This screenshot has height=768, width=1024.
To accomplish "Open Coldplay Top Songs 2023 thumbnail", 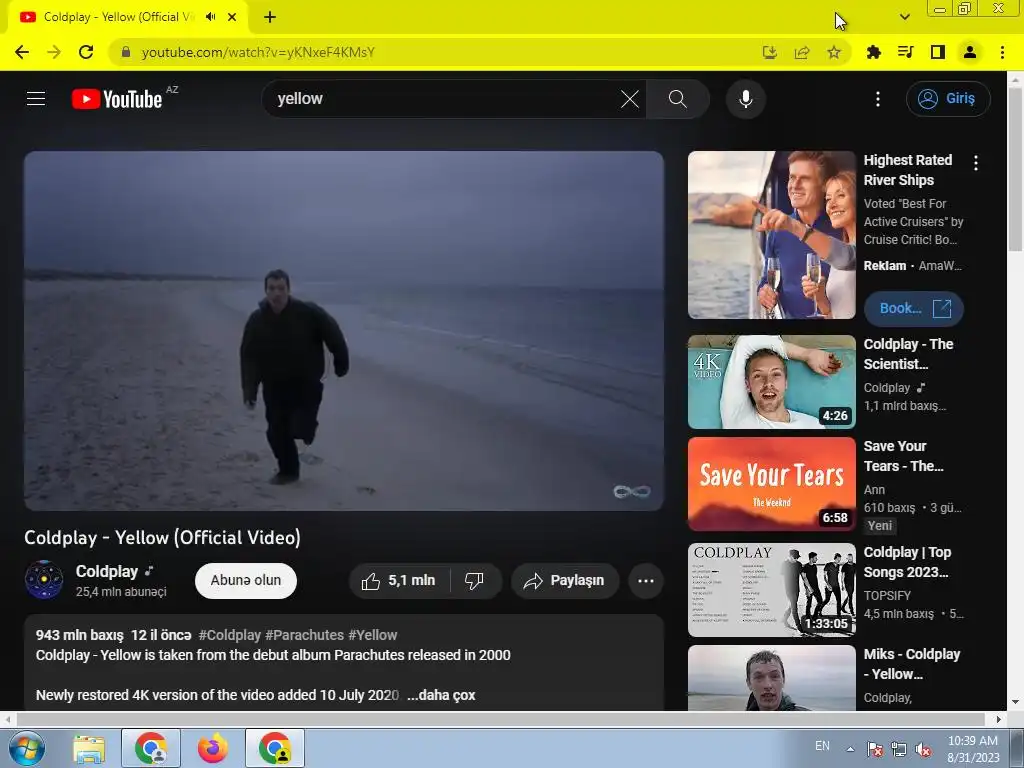I will point(771,590).
